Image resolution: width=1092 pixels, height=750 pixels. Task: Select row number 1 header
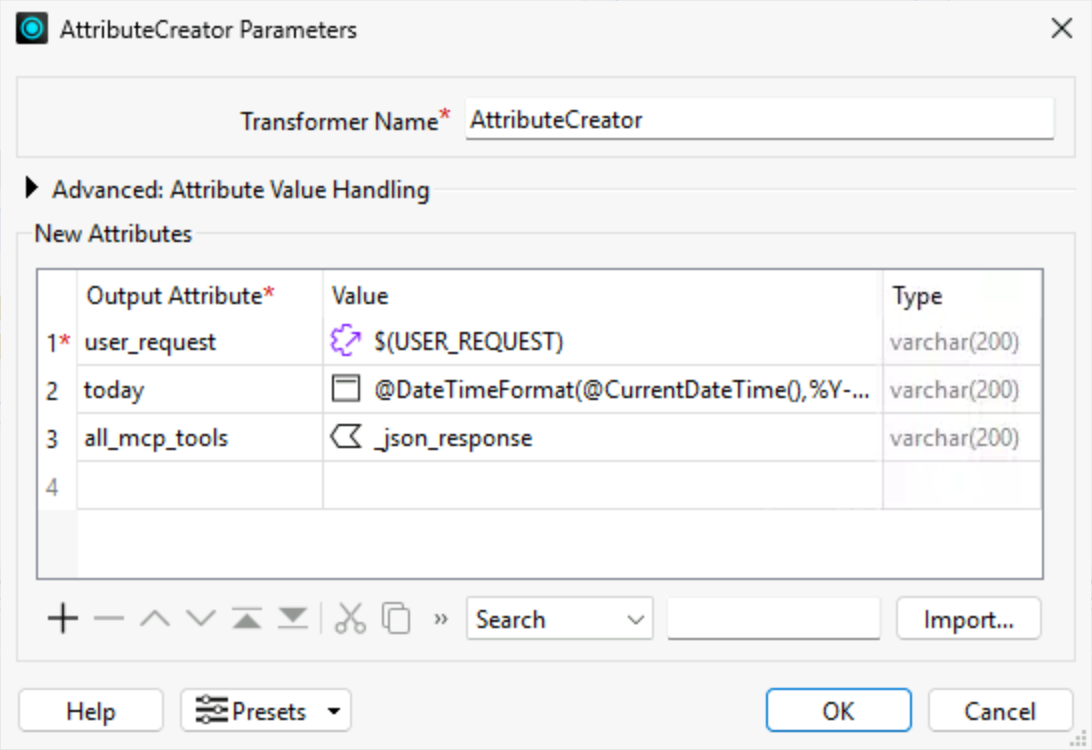(x=58, y=342)
